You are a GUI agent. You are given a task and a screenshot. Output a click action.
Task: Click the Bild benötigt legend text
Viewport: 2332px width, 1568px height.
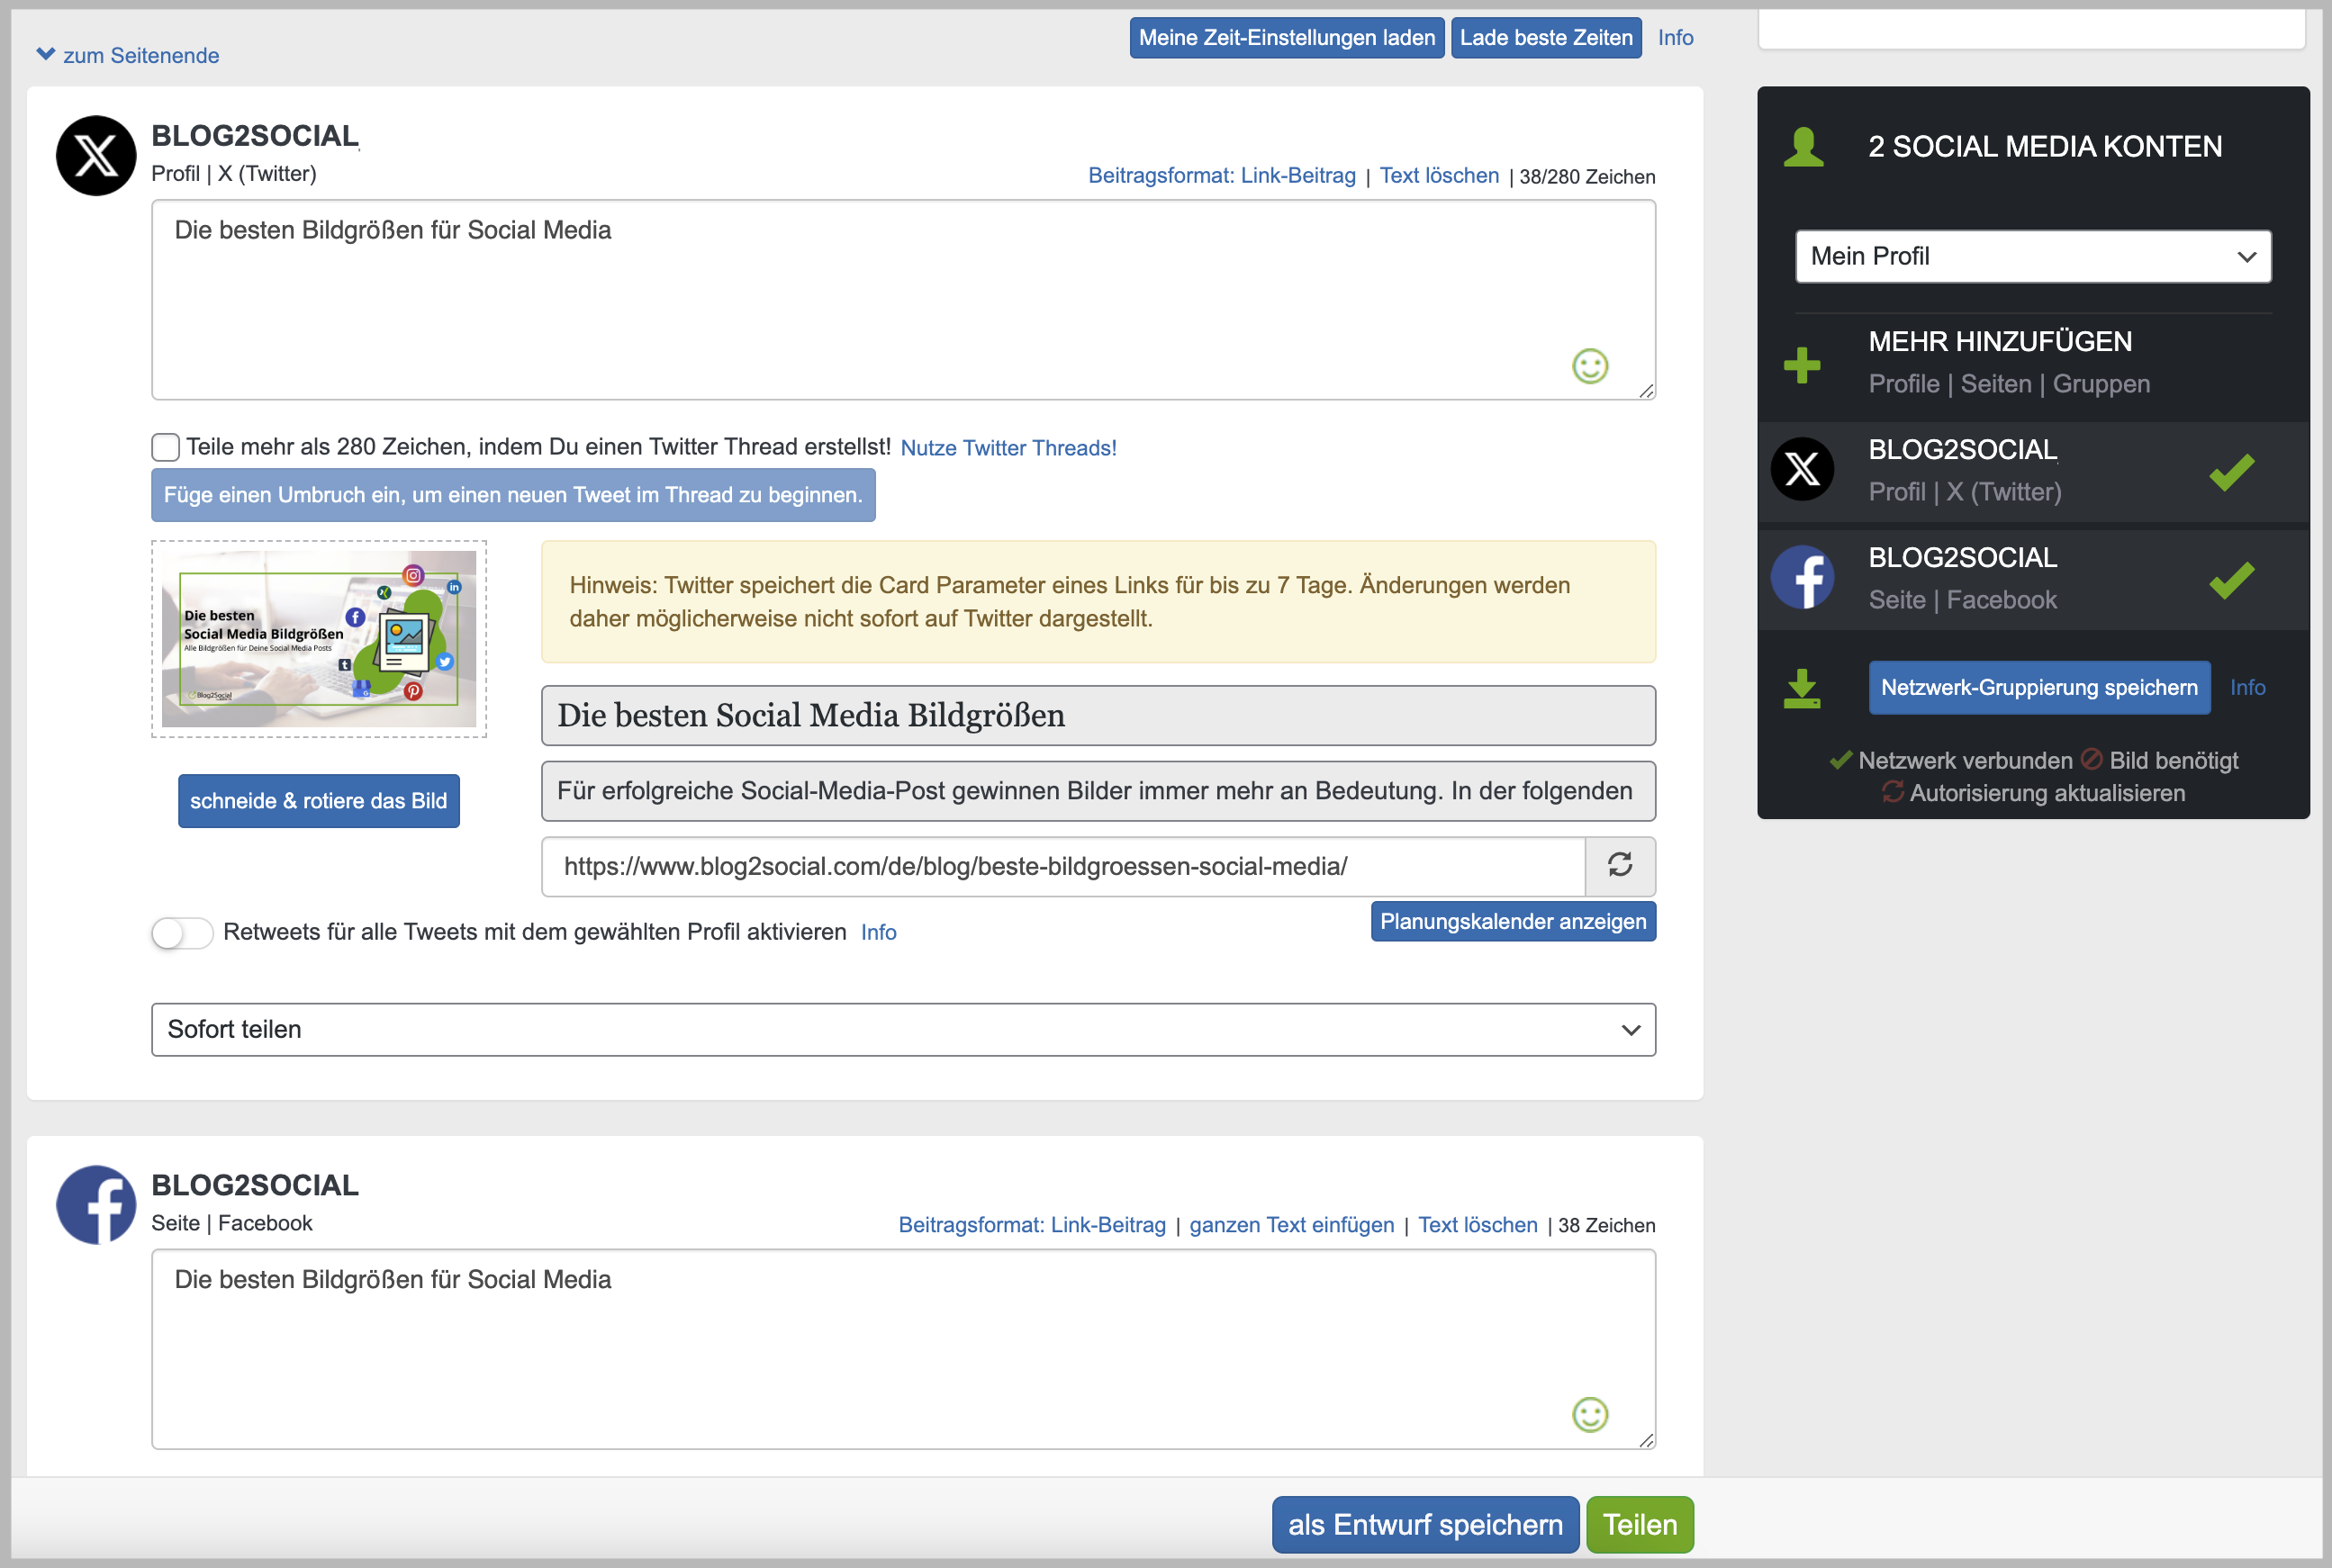click(2173, 760)
